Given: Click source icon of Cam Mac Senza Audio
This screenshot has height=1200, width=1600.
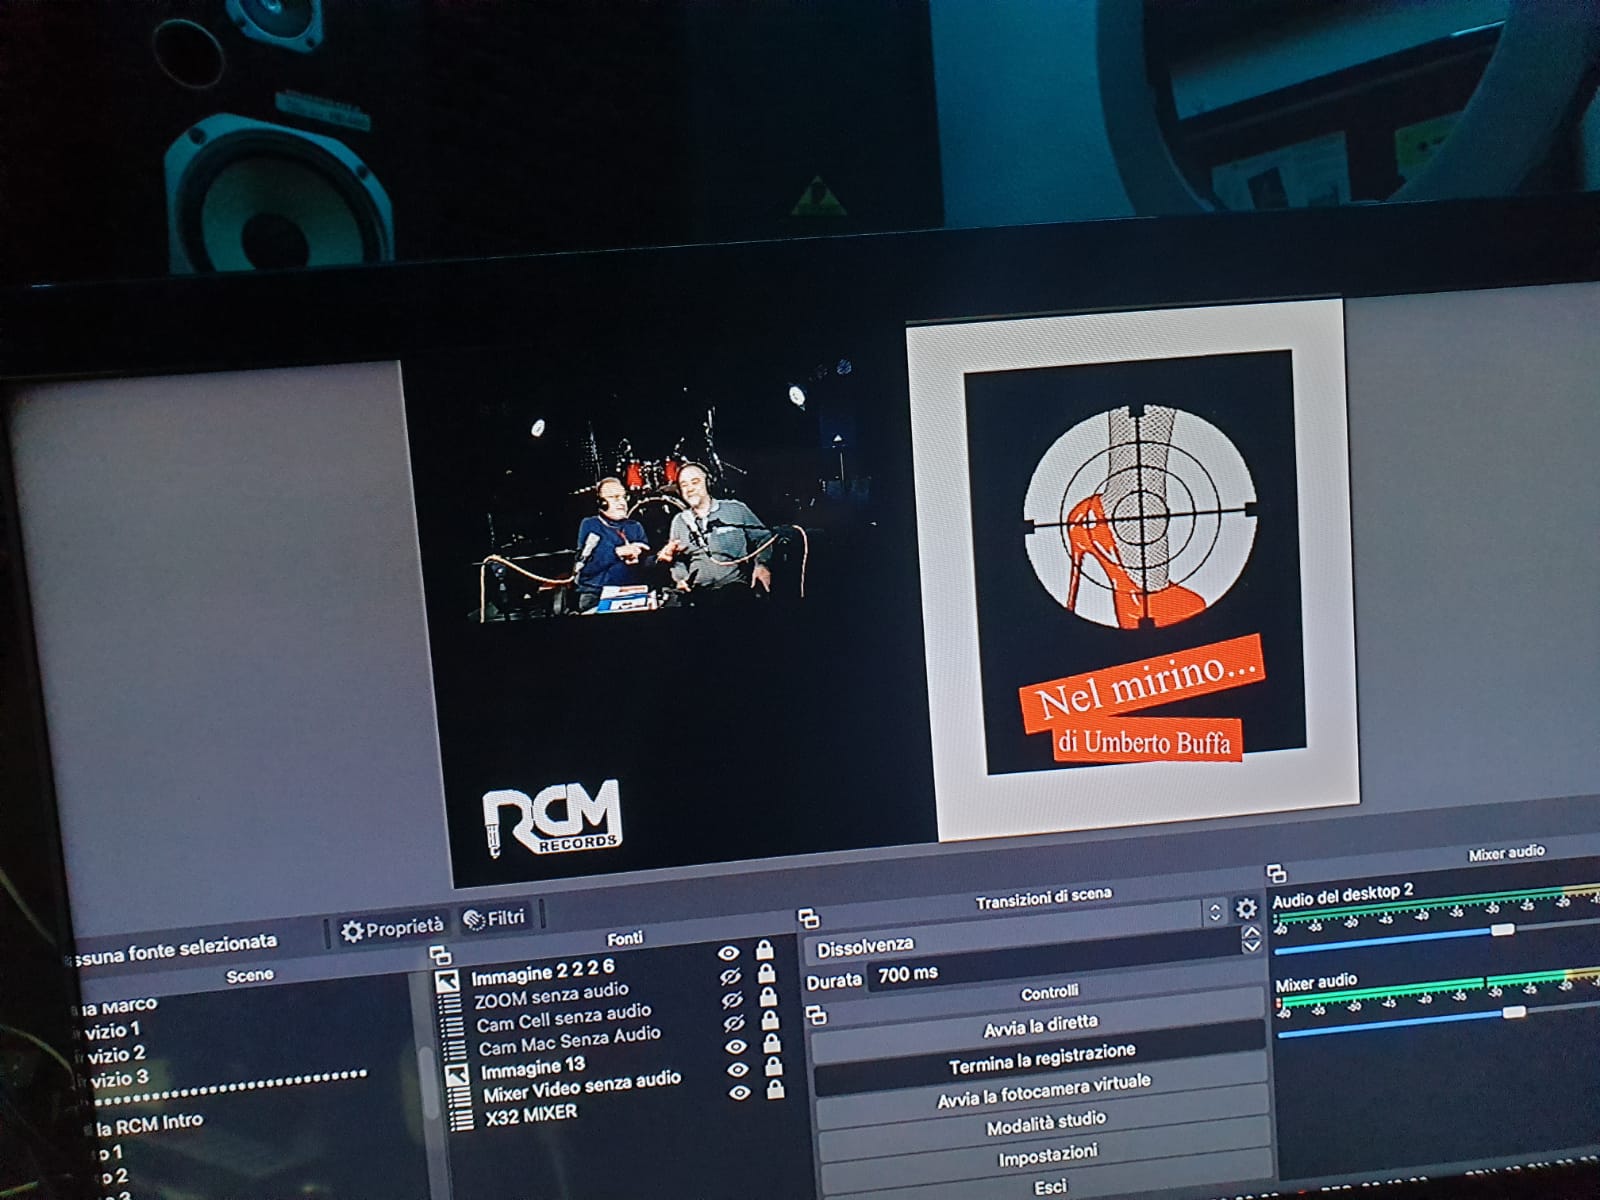Looking at the screenshot, I should [455, 1050].
